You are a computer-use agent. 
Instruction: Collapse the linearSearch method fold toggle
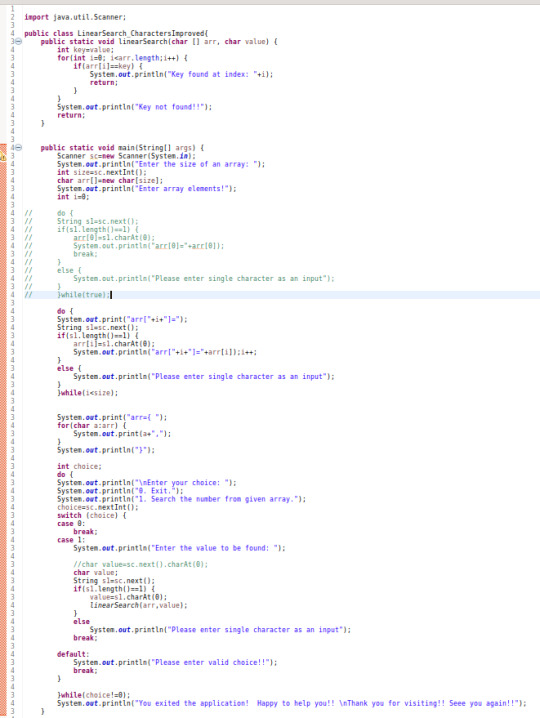click(18, 42)
